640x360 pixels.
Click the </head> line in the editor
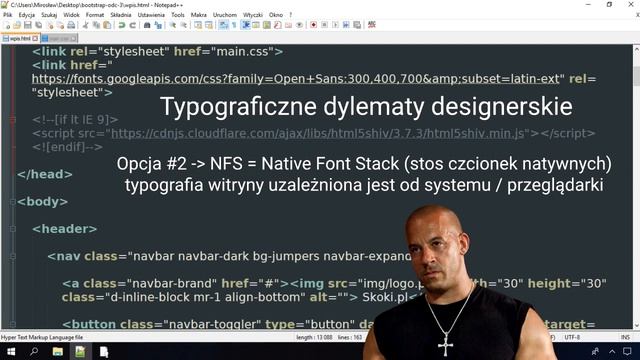click(44, 174)
